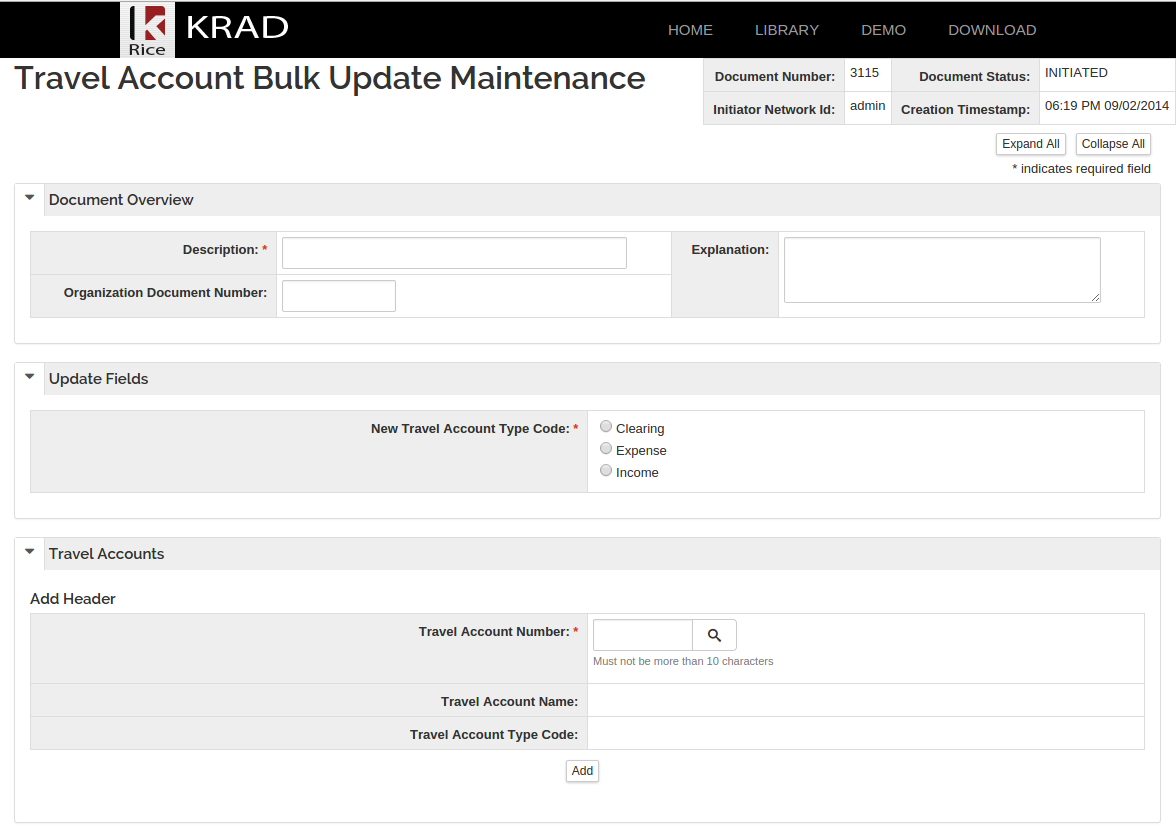Click the Travel Account Name label
This screenshot has height=837, width=1176.
point(509,701)
